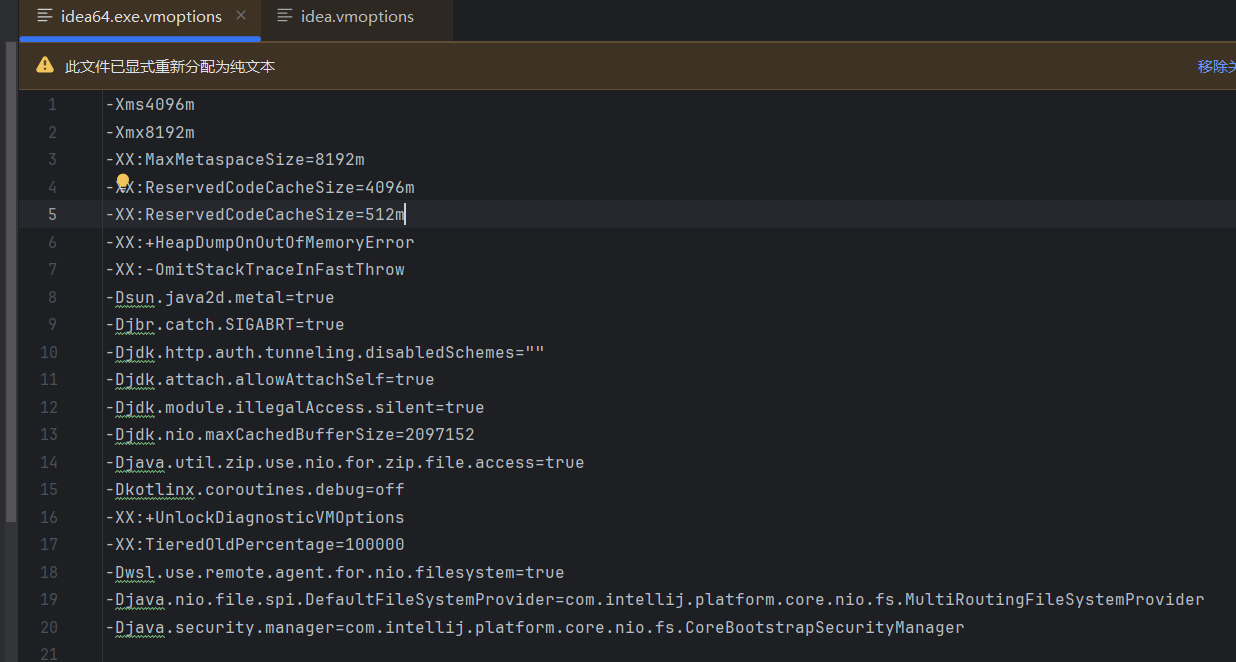Screen dimensions: 1236x662
Task: Click the warning triangle icon in the banner
Action: click(44, 64)
